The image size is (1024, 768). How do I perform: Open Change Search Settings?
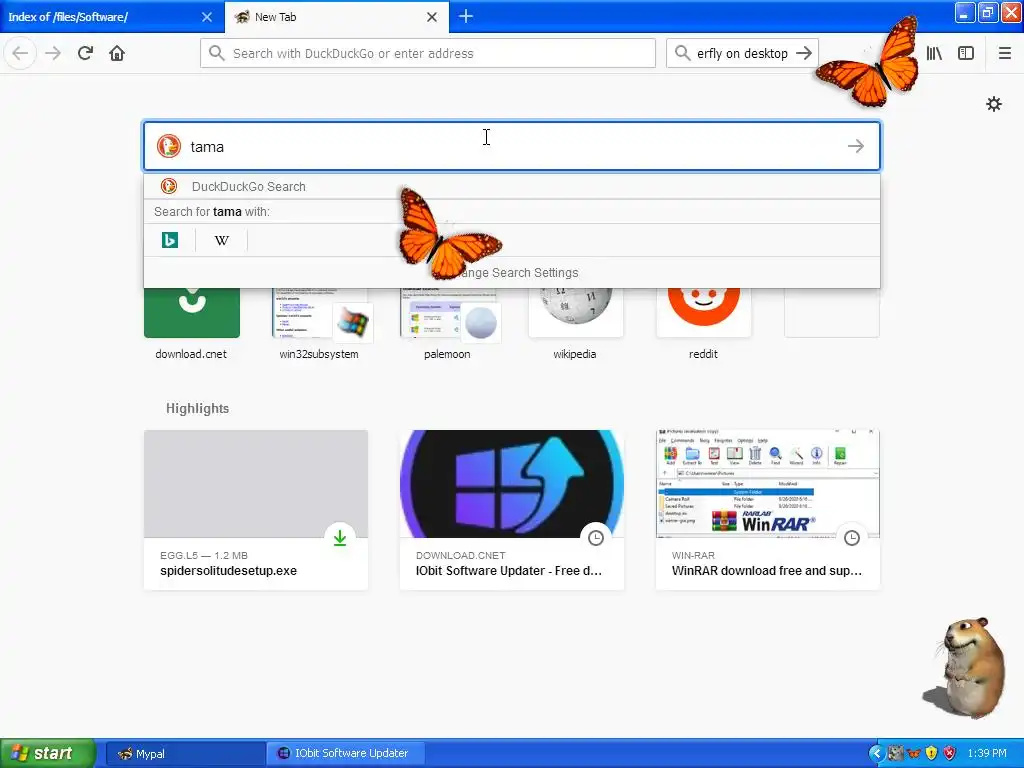(512, 272)
